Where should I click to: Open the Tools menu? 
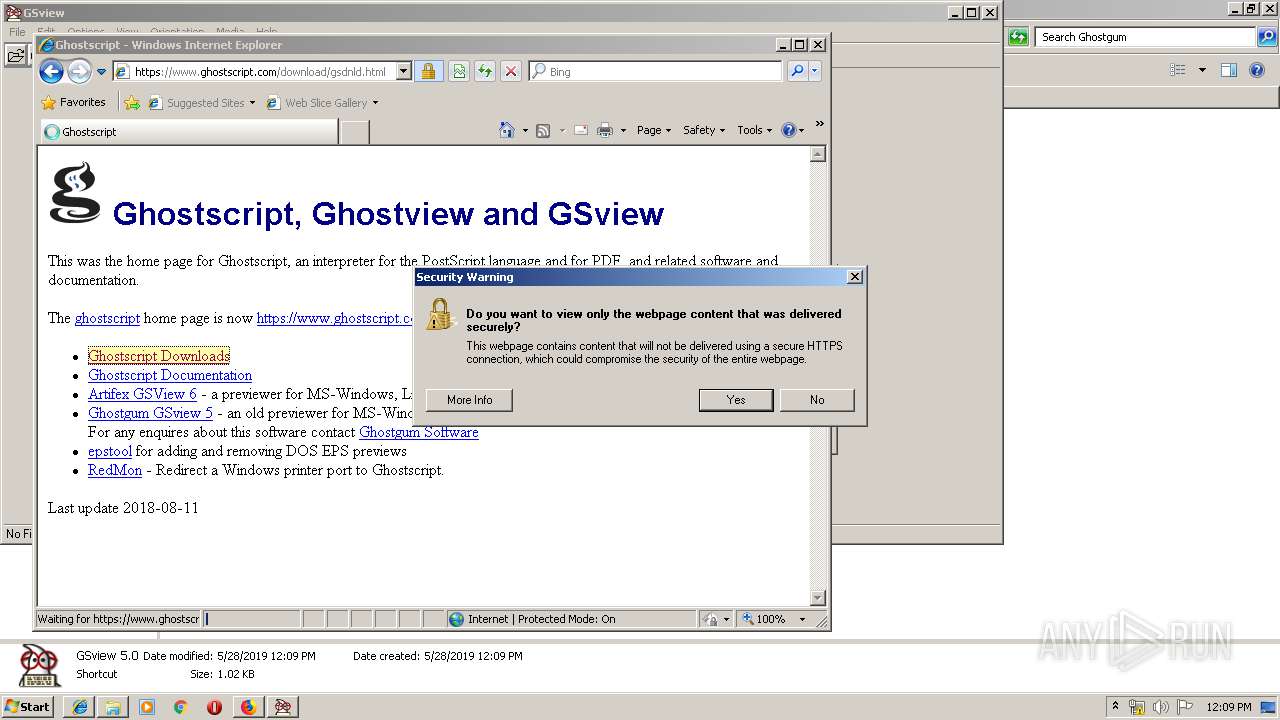click(x=755, y=130)
